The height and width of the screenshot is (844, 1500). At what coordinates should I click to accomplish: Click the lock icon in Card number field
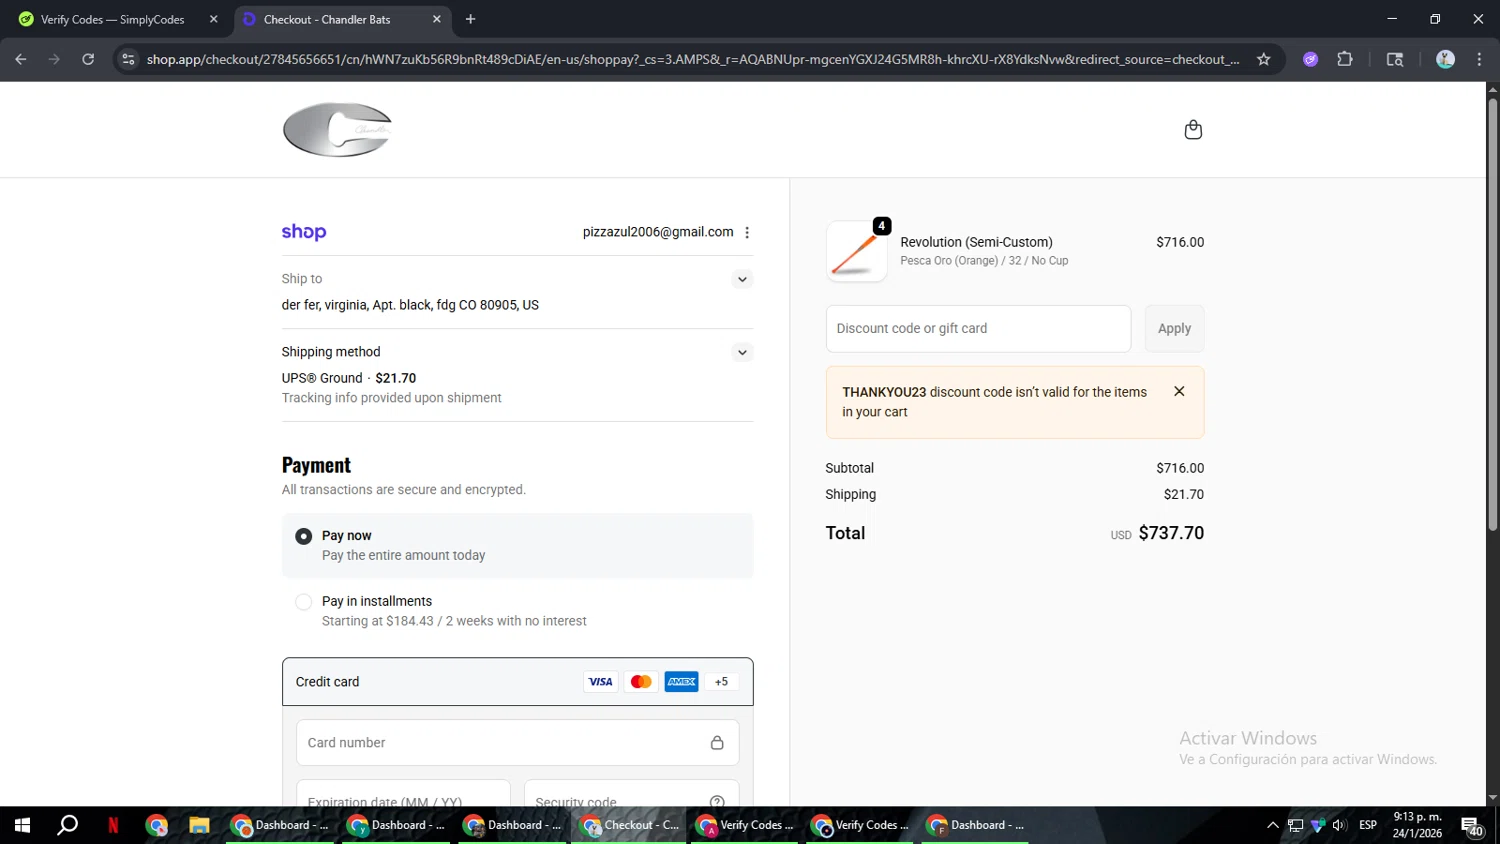717,743
